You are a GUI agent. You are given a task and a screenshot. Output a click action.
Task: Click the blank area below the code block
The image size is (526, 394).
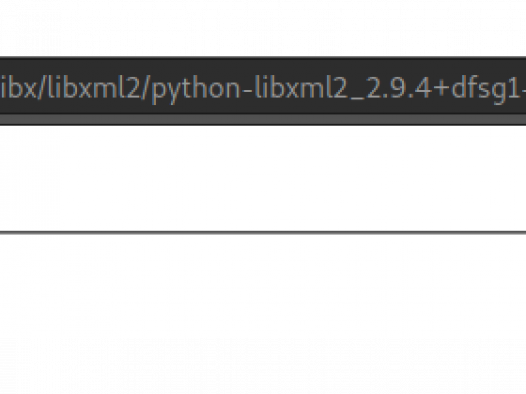263,178
